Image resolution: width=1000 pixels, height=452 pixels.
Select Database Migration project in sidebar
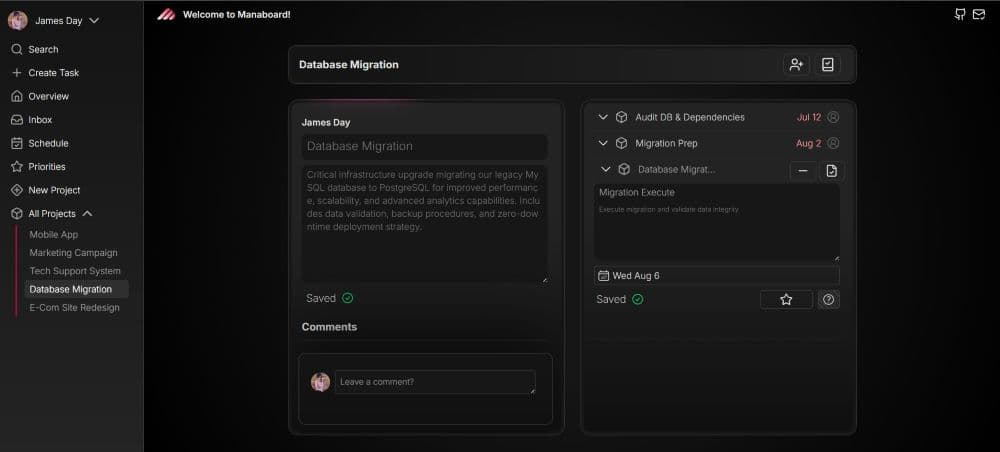[77, 289]
